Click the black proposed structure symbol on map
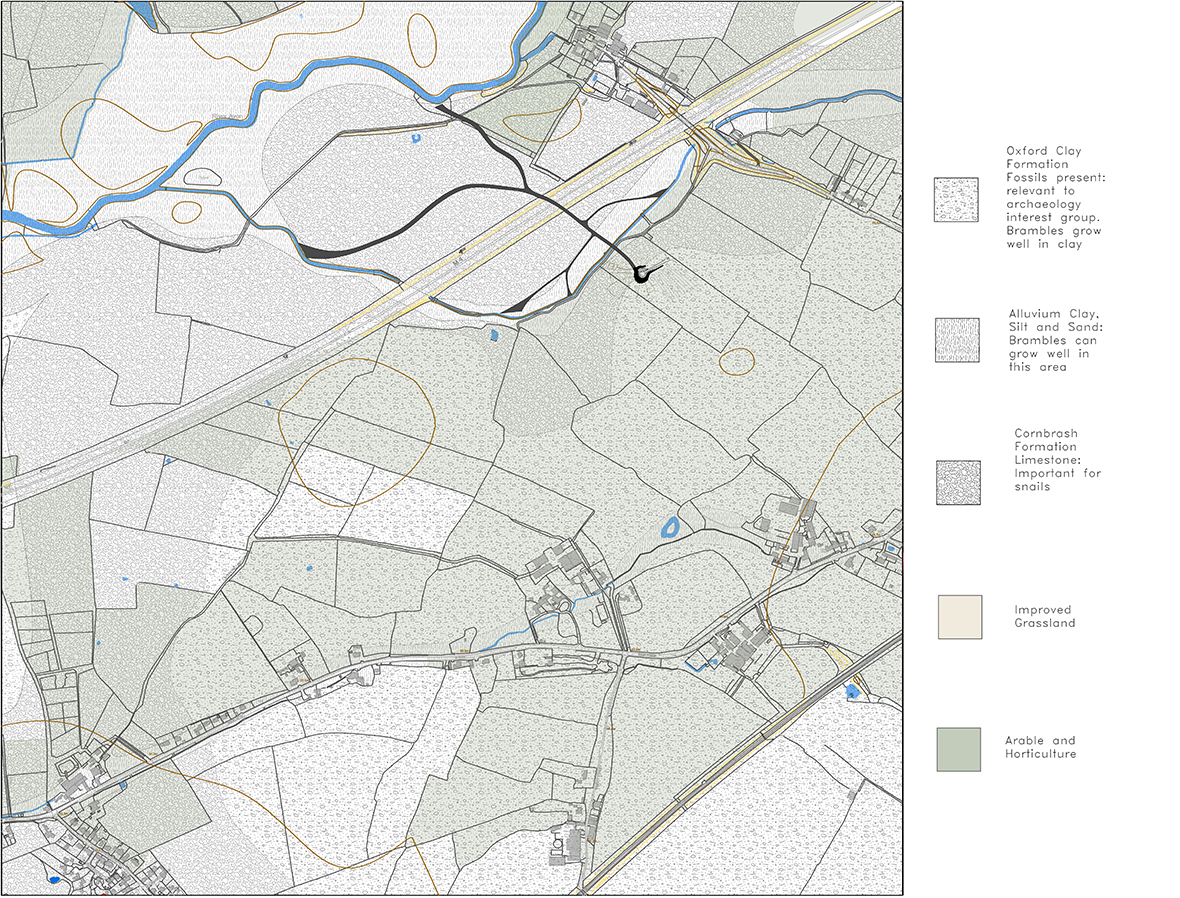The width and height of the screenshot is (1180, 898). click(647, 273)
